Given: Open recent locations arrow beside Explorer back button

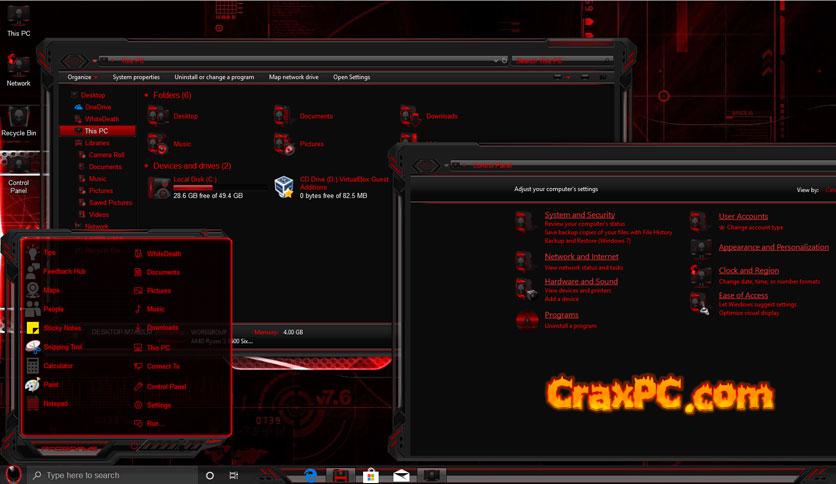Looking at the screenshot, I should (94, 61).
